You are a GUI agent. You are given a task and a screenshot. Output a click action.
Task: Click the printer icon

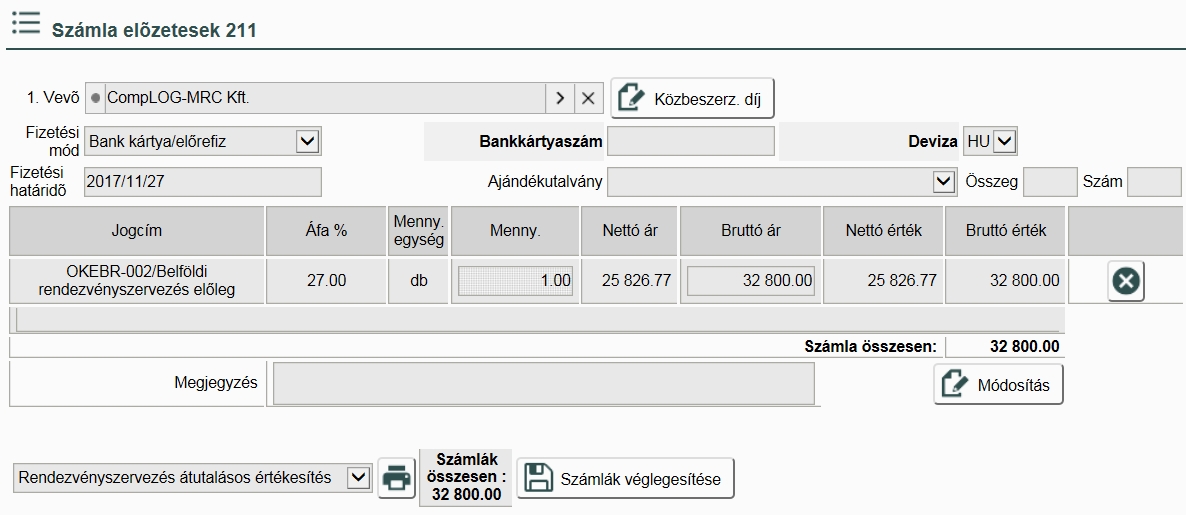point(397,478)
